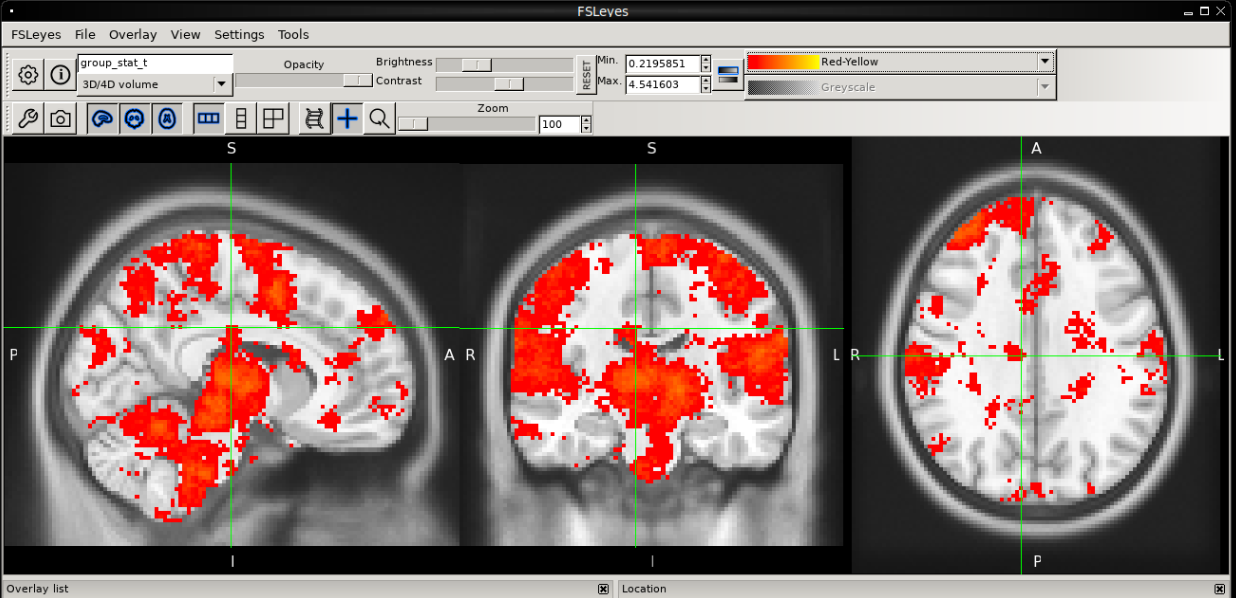Select grid canvas layout
The height and width of the screenshot is (598, 1236).
(273, 119)
